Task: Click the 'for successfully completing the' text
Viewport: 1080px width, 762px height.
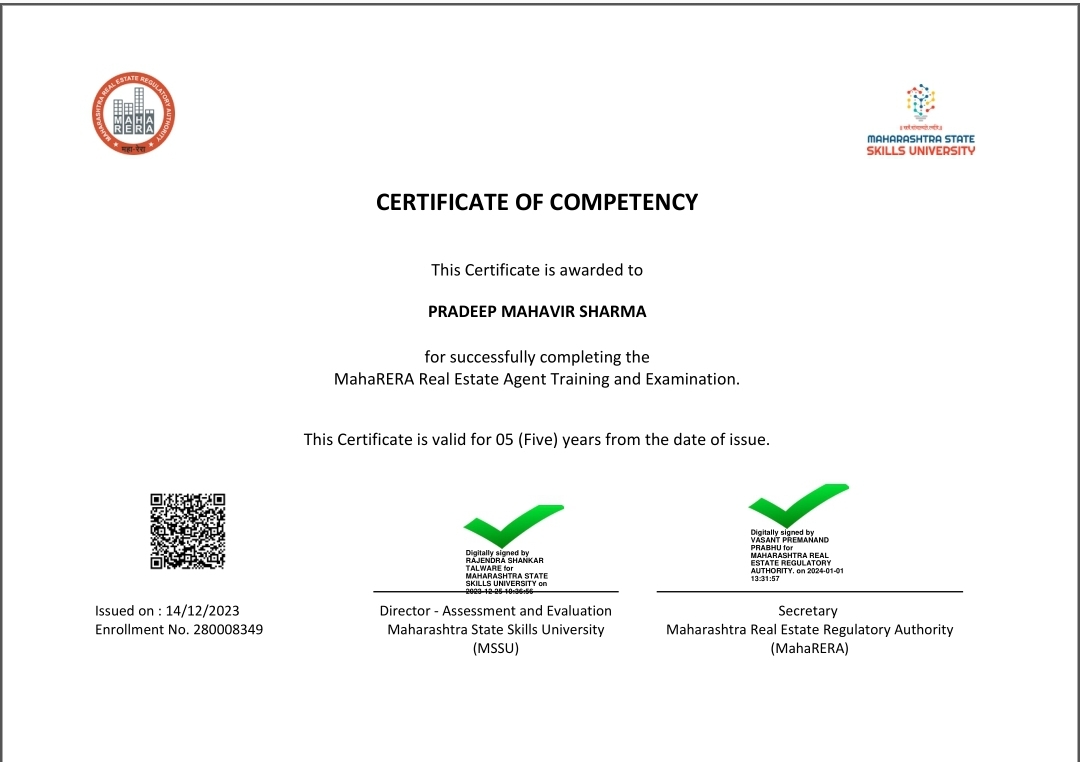Action: point(537,357)
